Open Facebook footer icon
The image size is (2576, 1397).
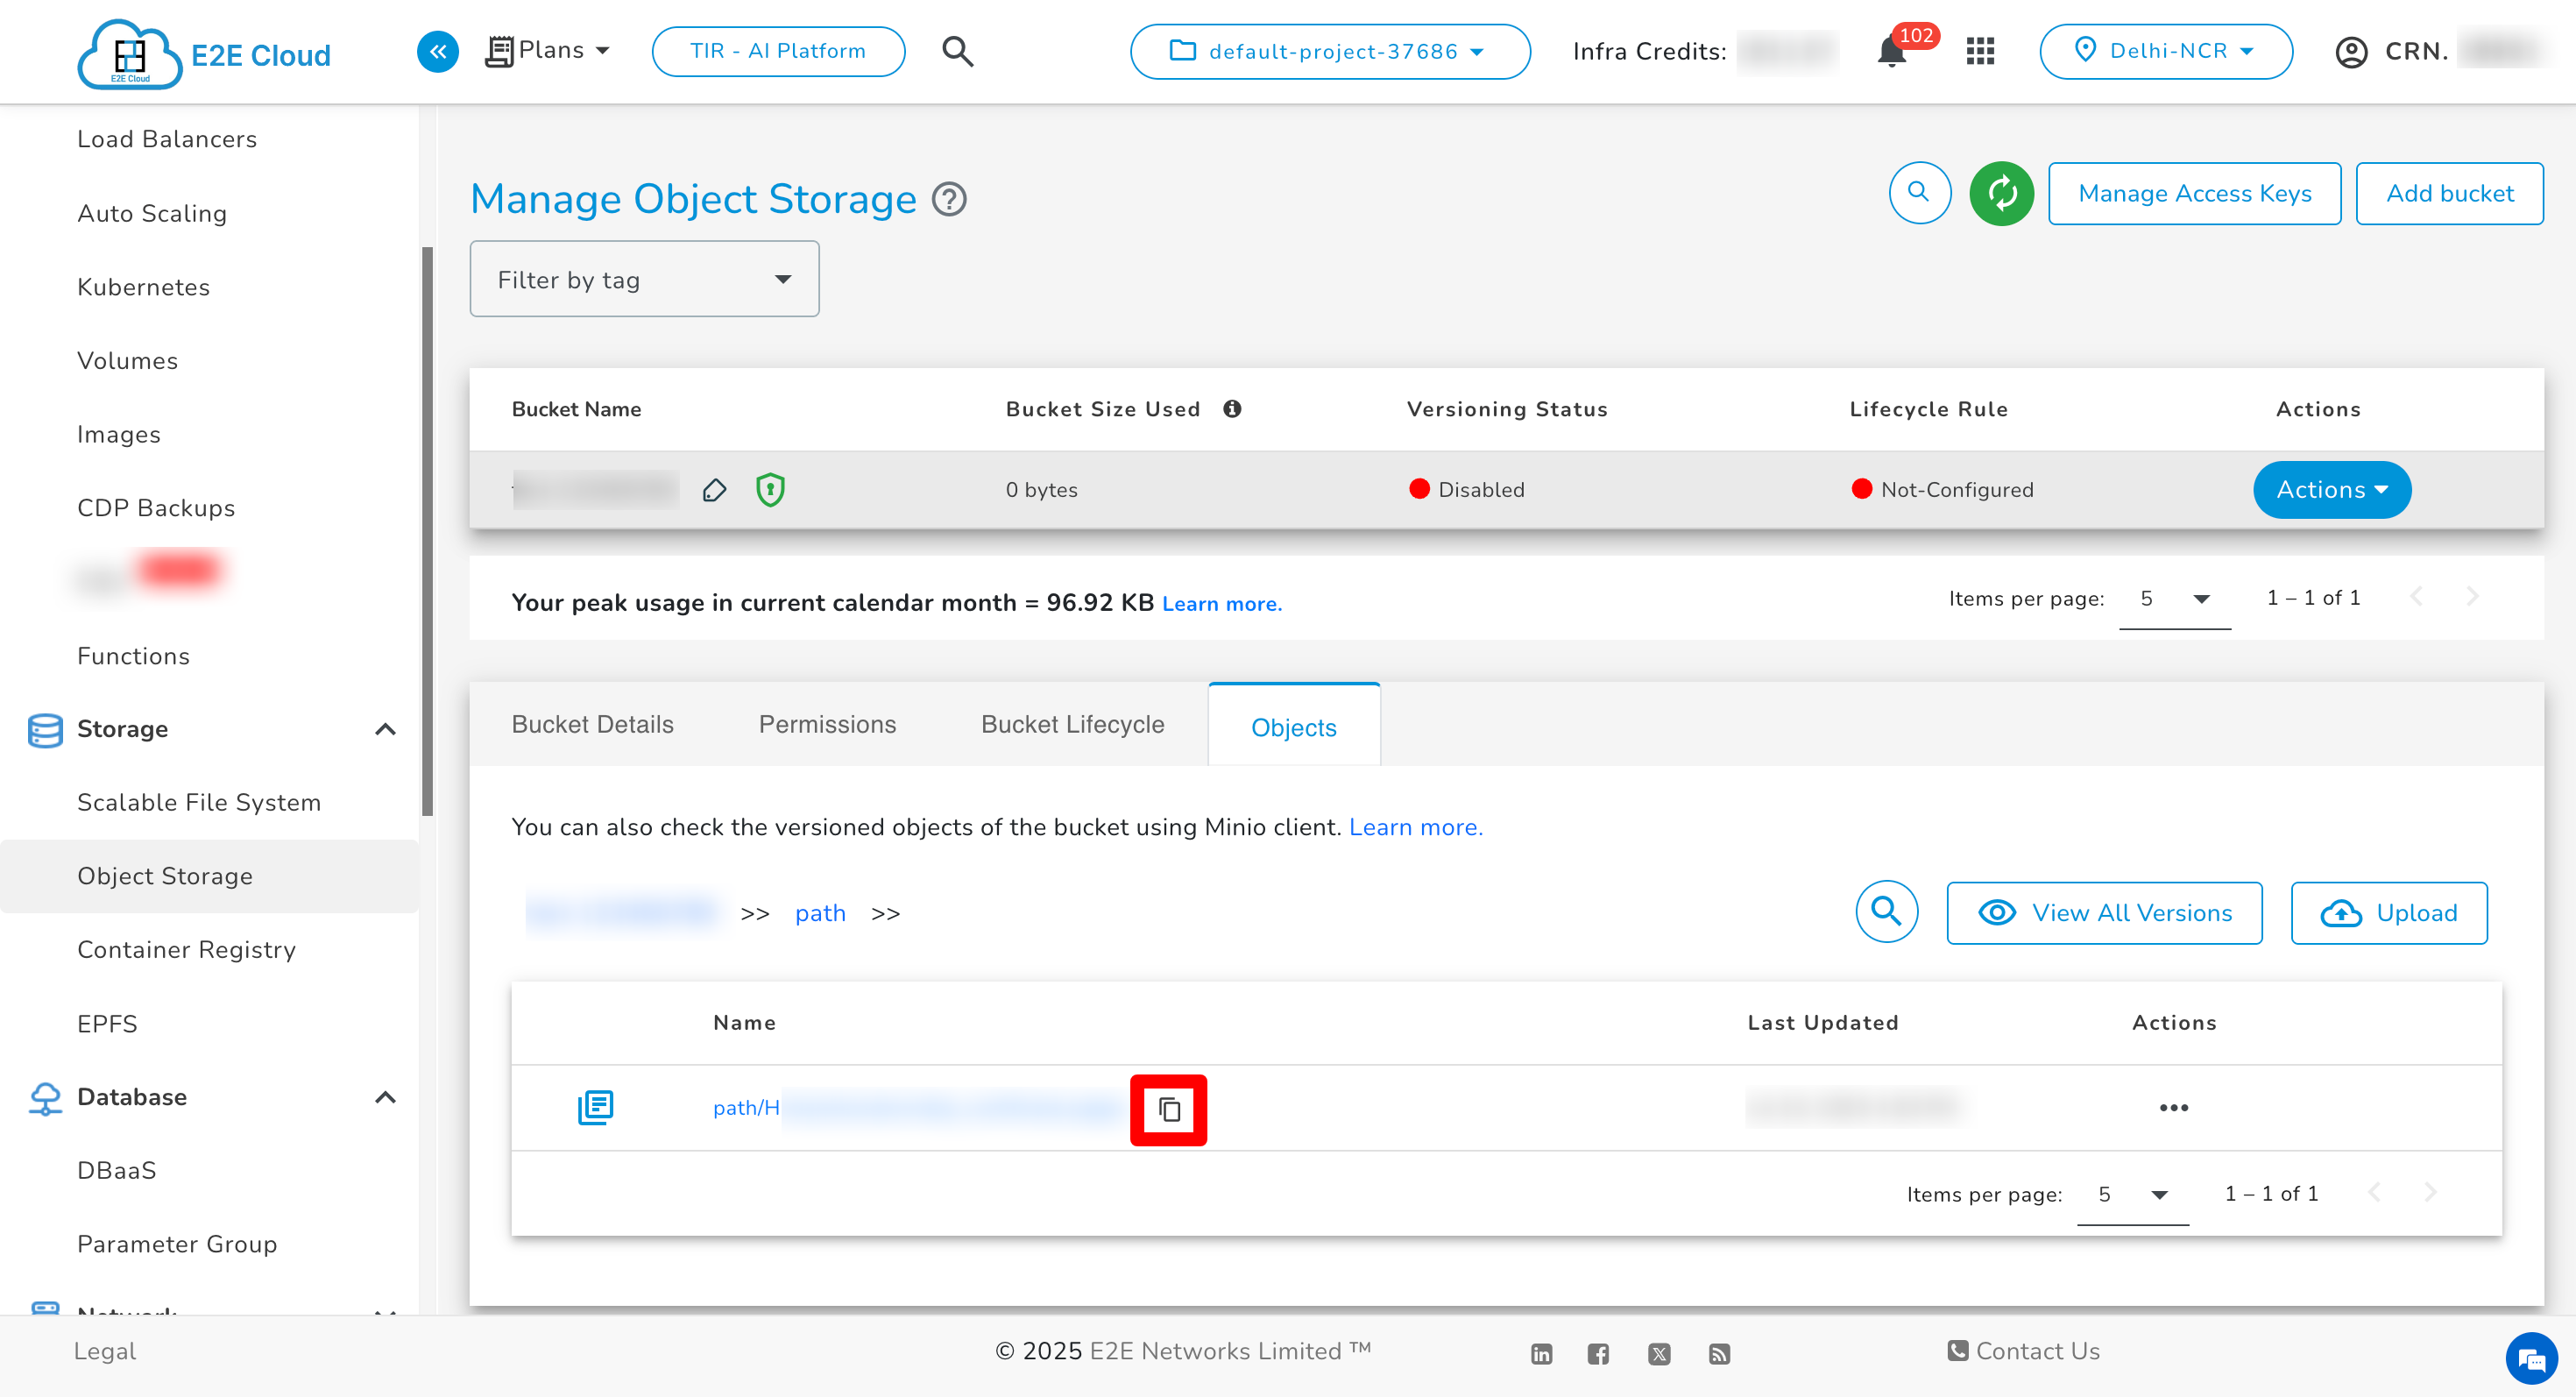1597,1353
